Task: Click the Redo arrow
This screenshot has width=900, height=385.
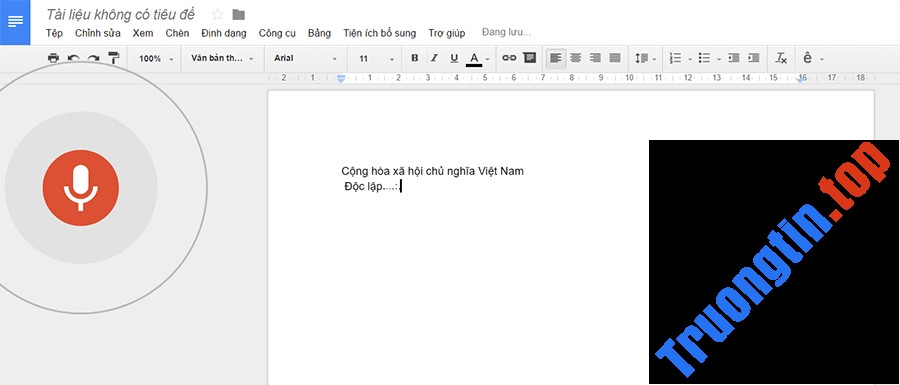Action: tap(94, 58)
